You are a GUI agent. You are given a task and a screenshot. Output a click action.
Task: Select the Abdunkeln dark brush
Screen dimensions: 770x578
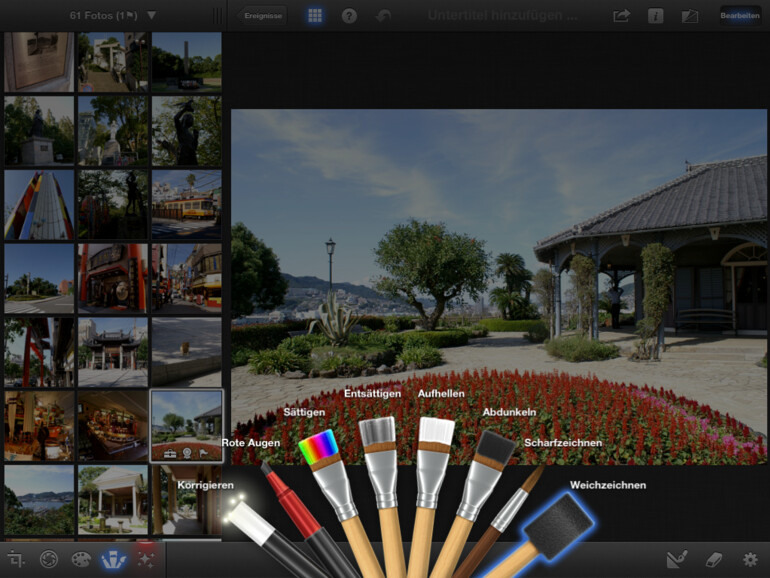pyautogui.click(x=492, y=452)
